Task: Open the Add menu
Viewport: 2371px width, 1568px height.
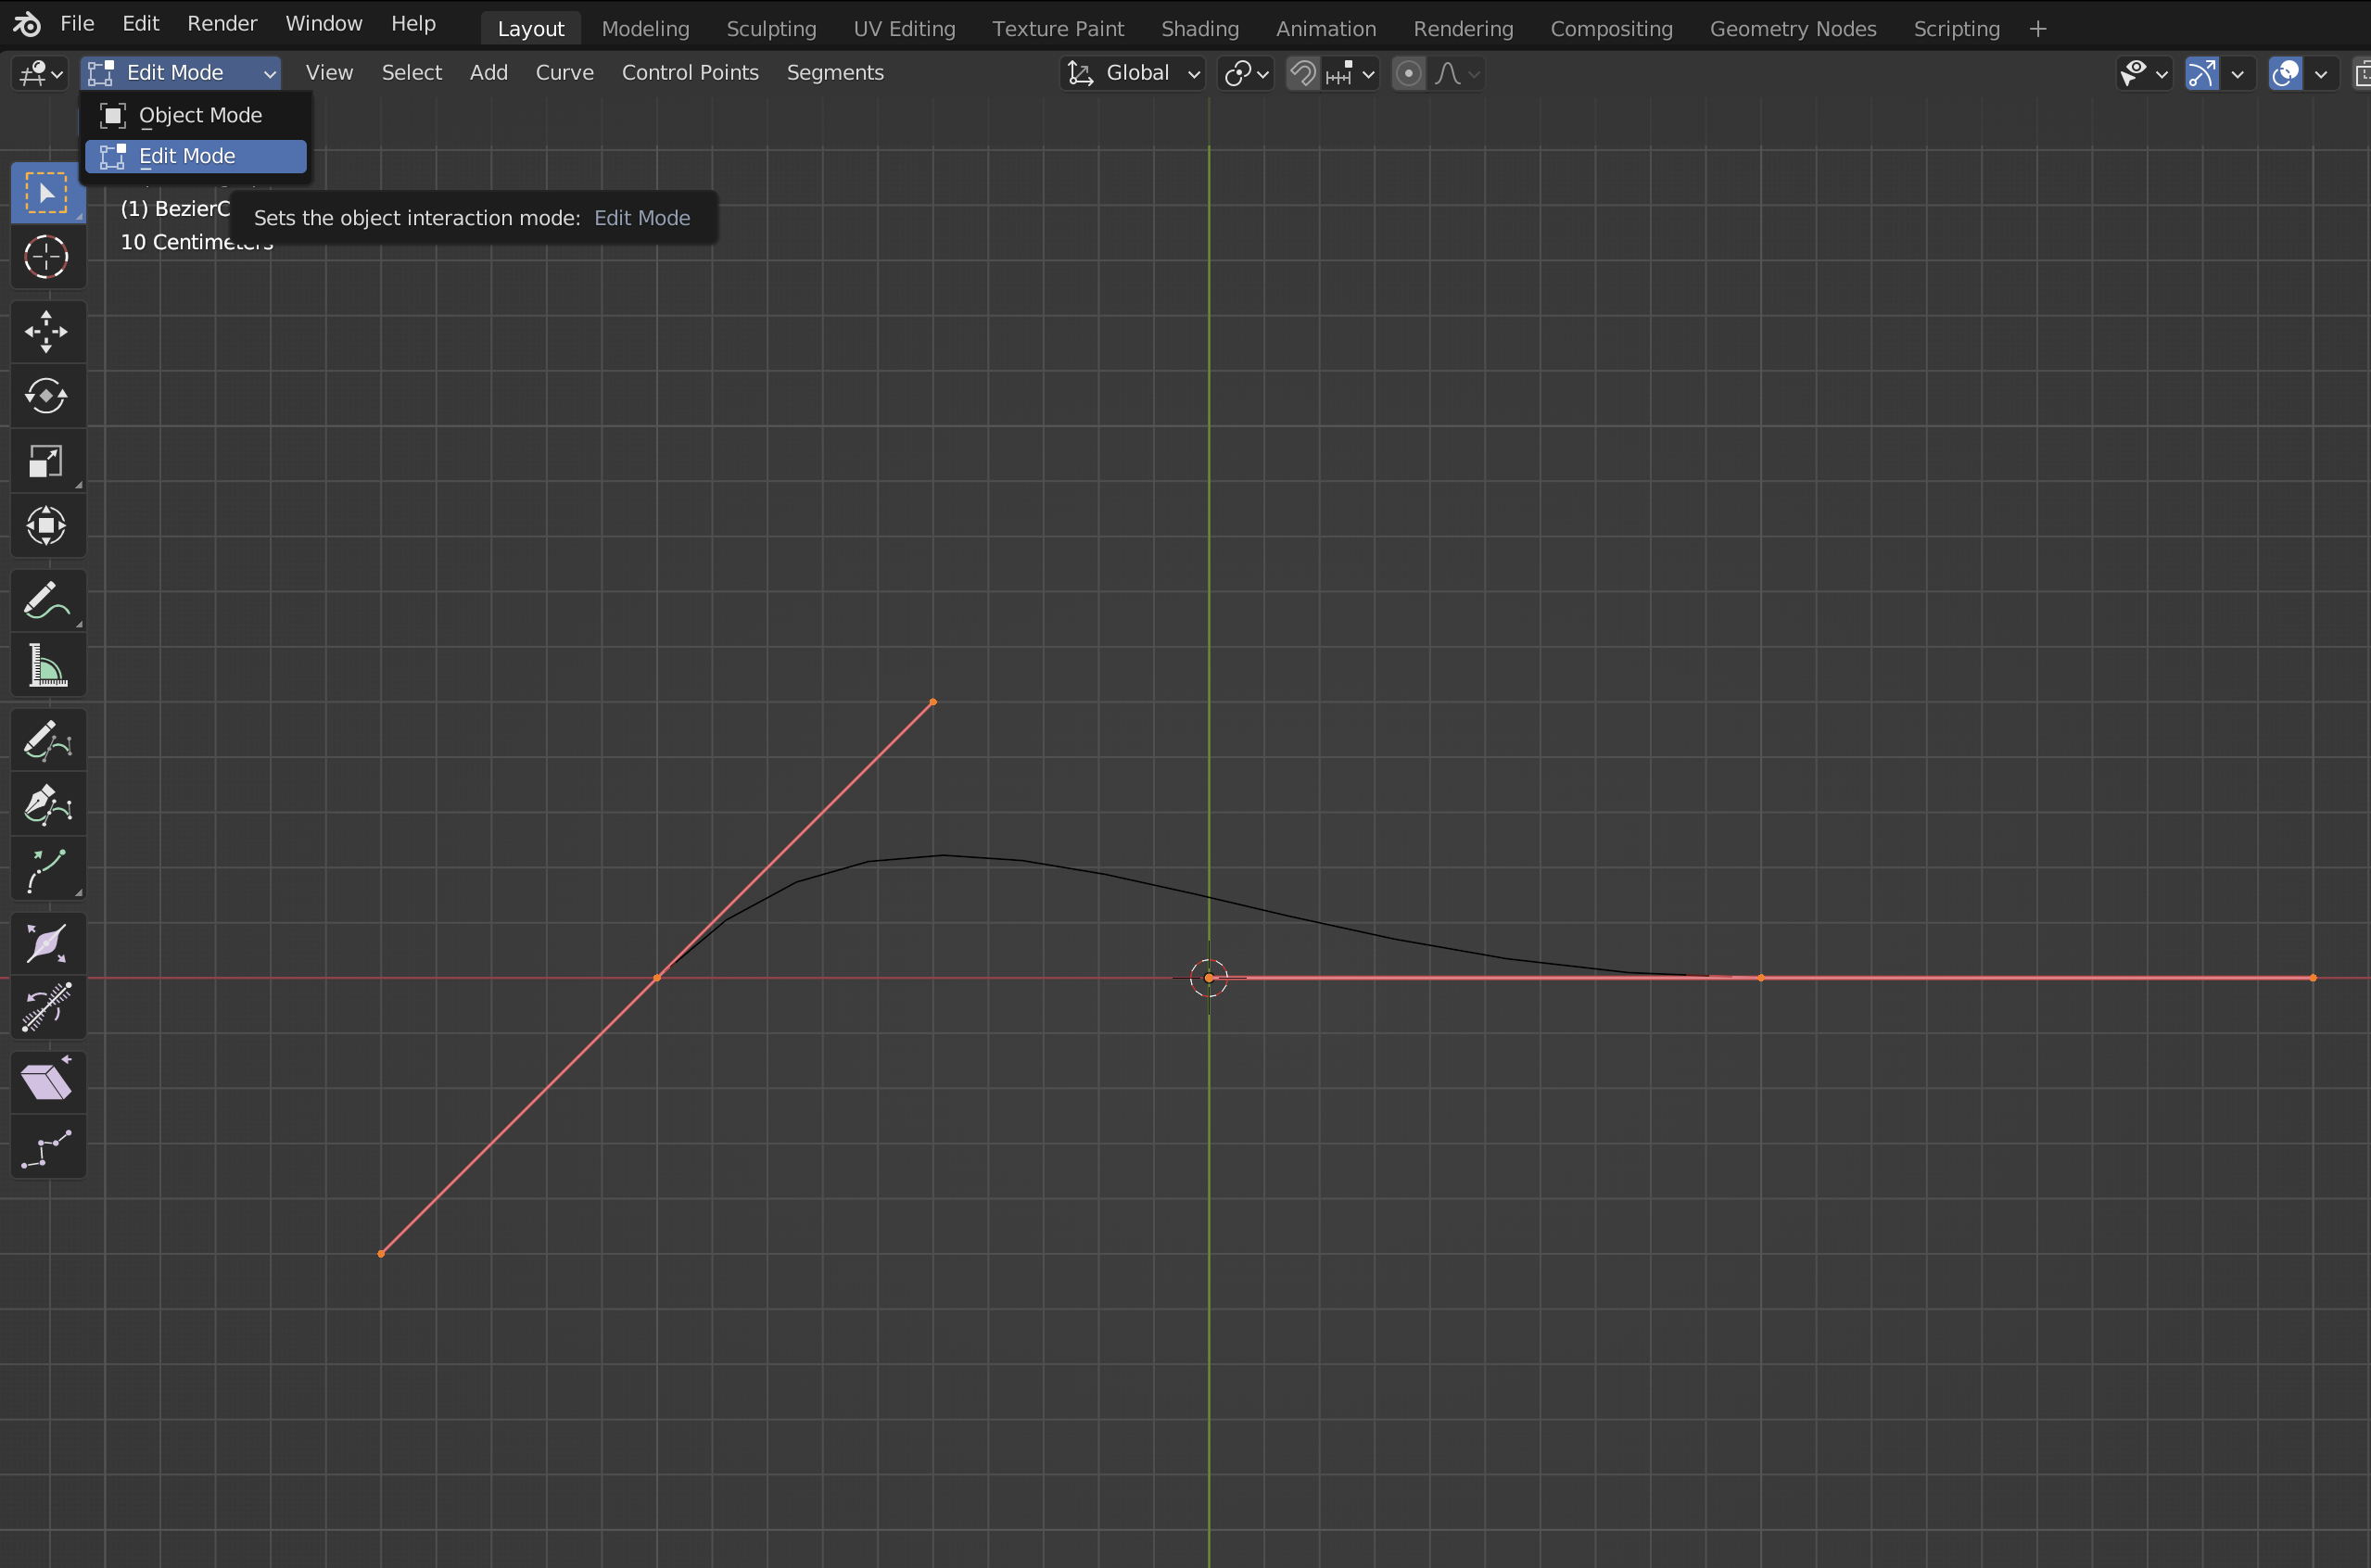Action: 489,73
